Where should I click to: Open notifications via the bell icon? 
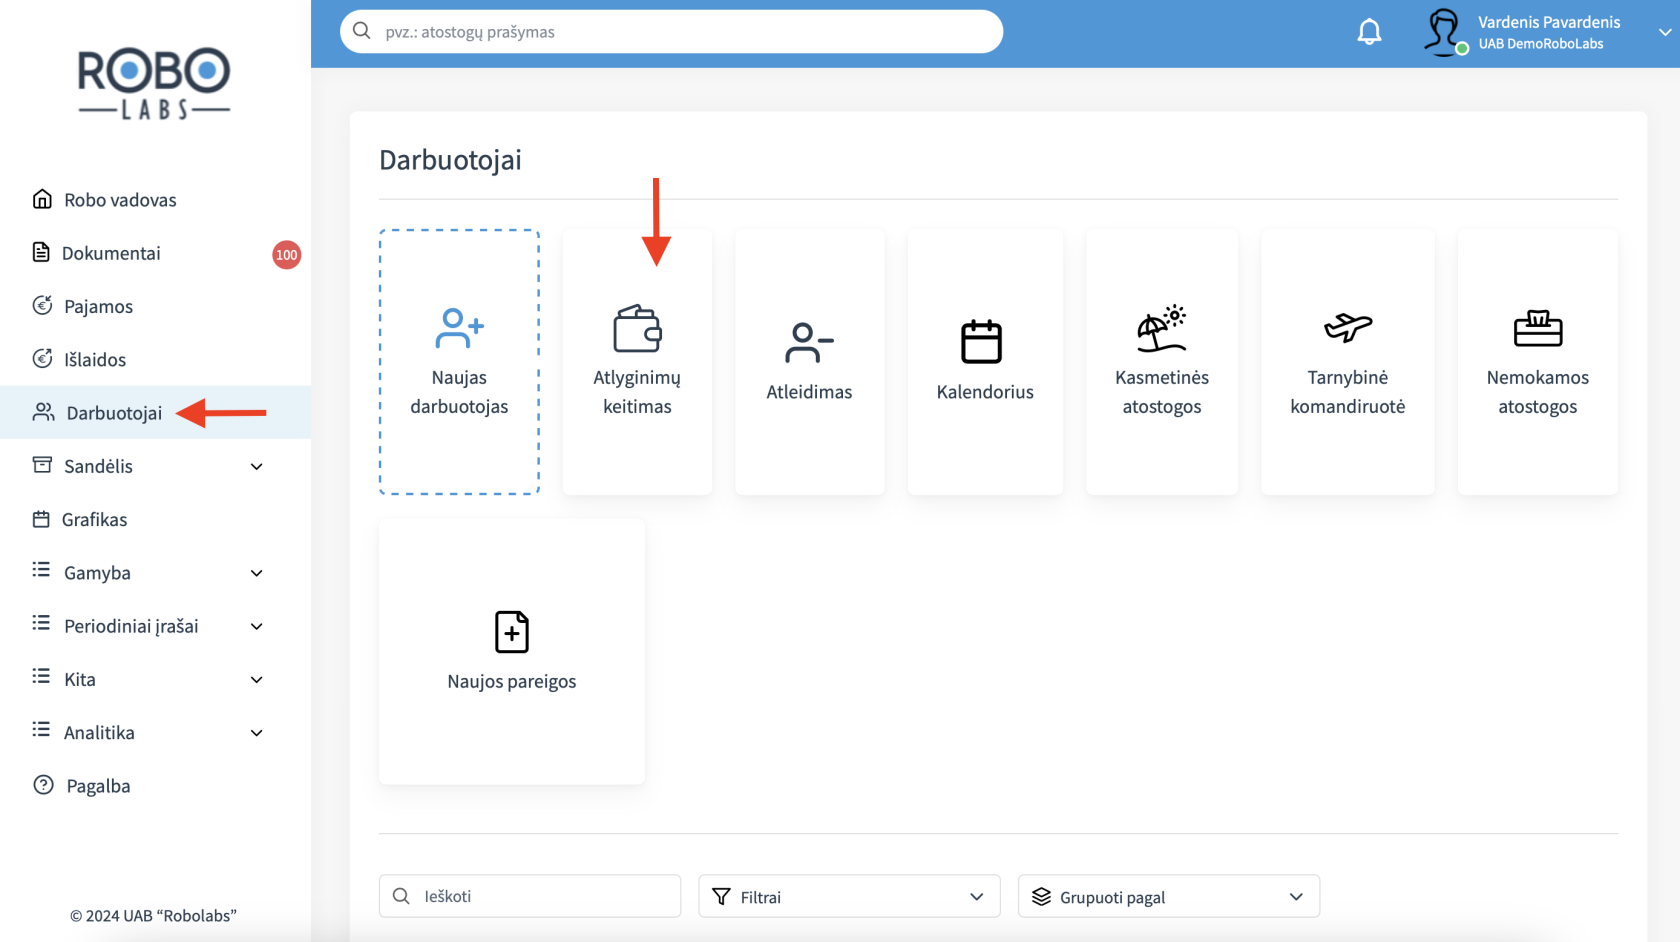1369,32
